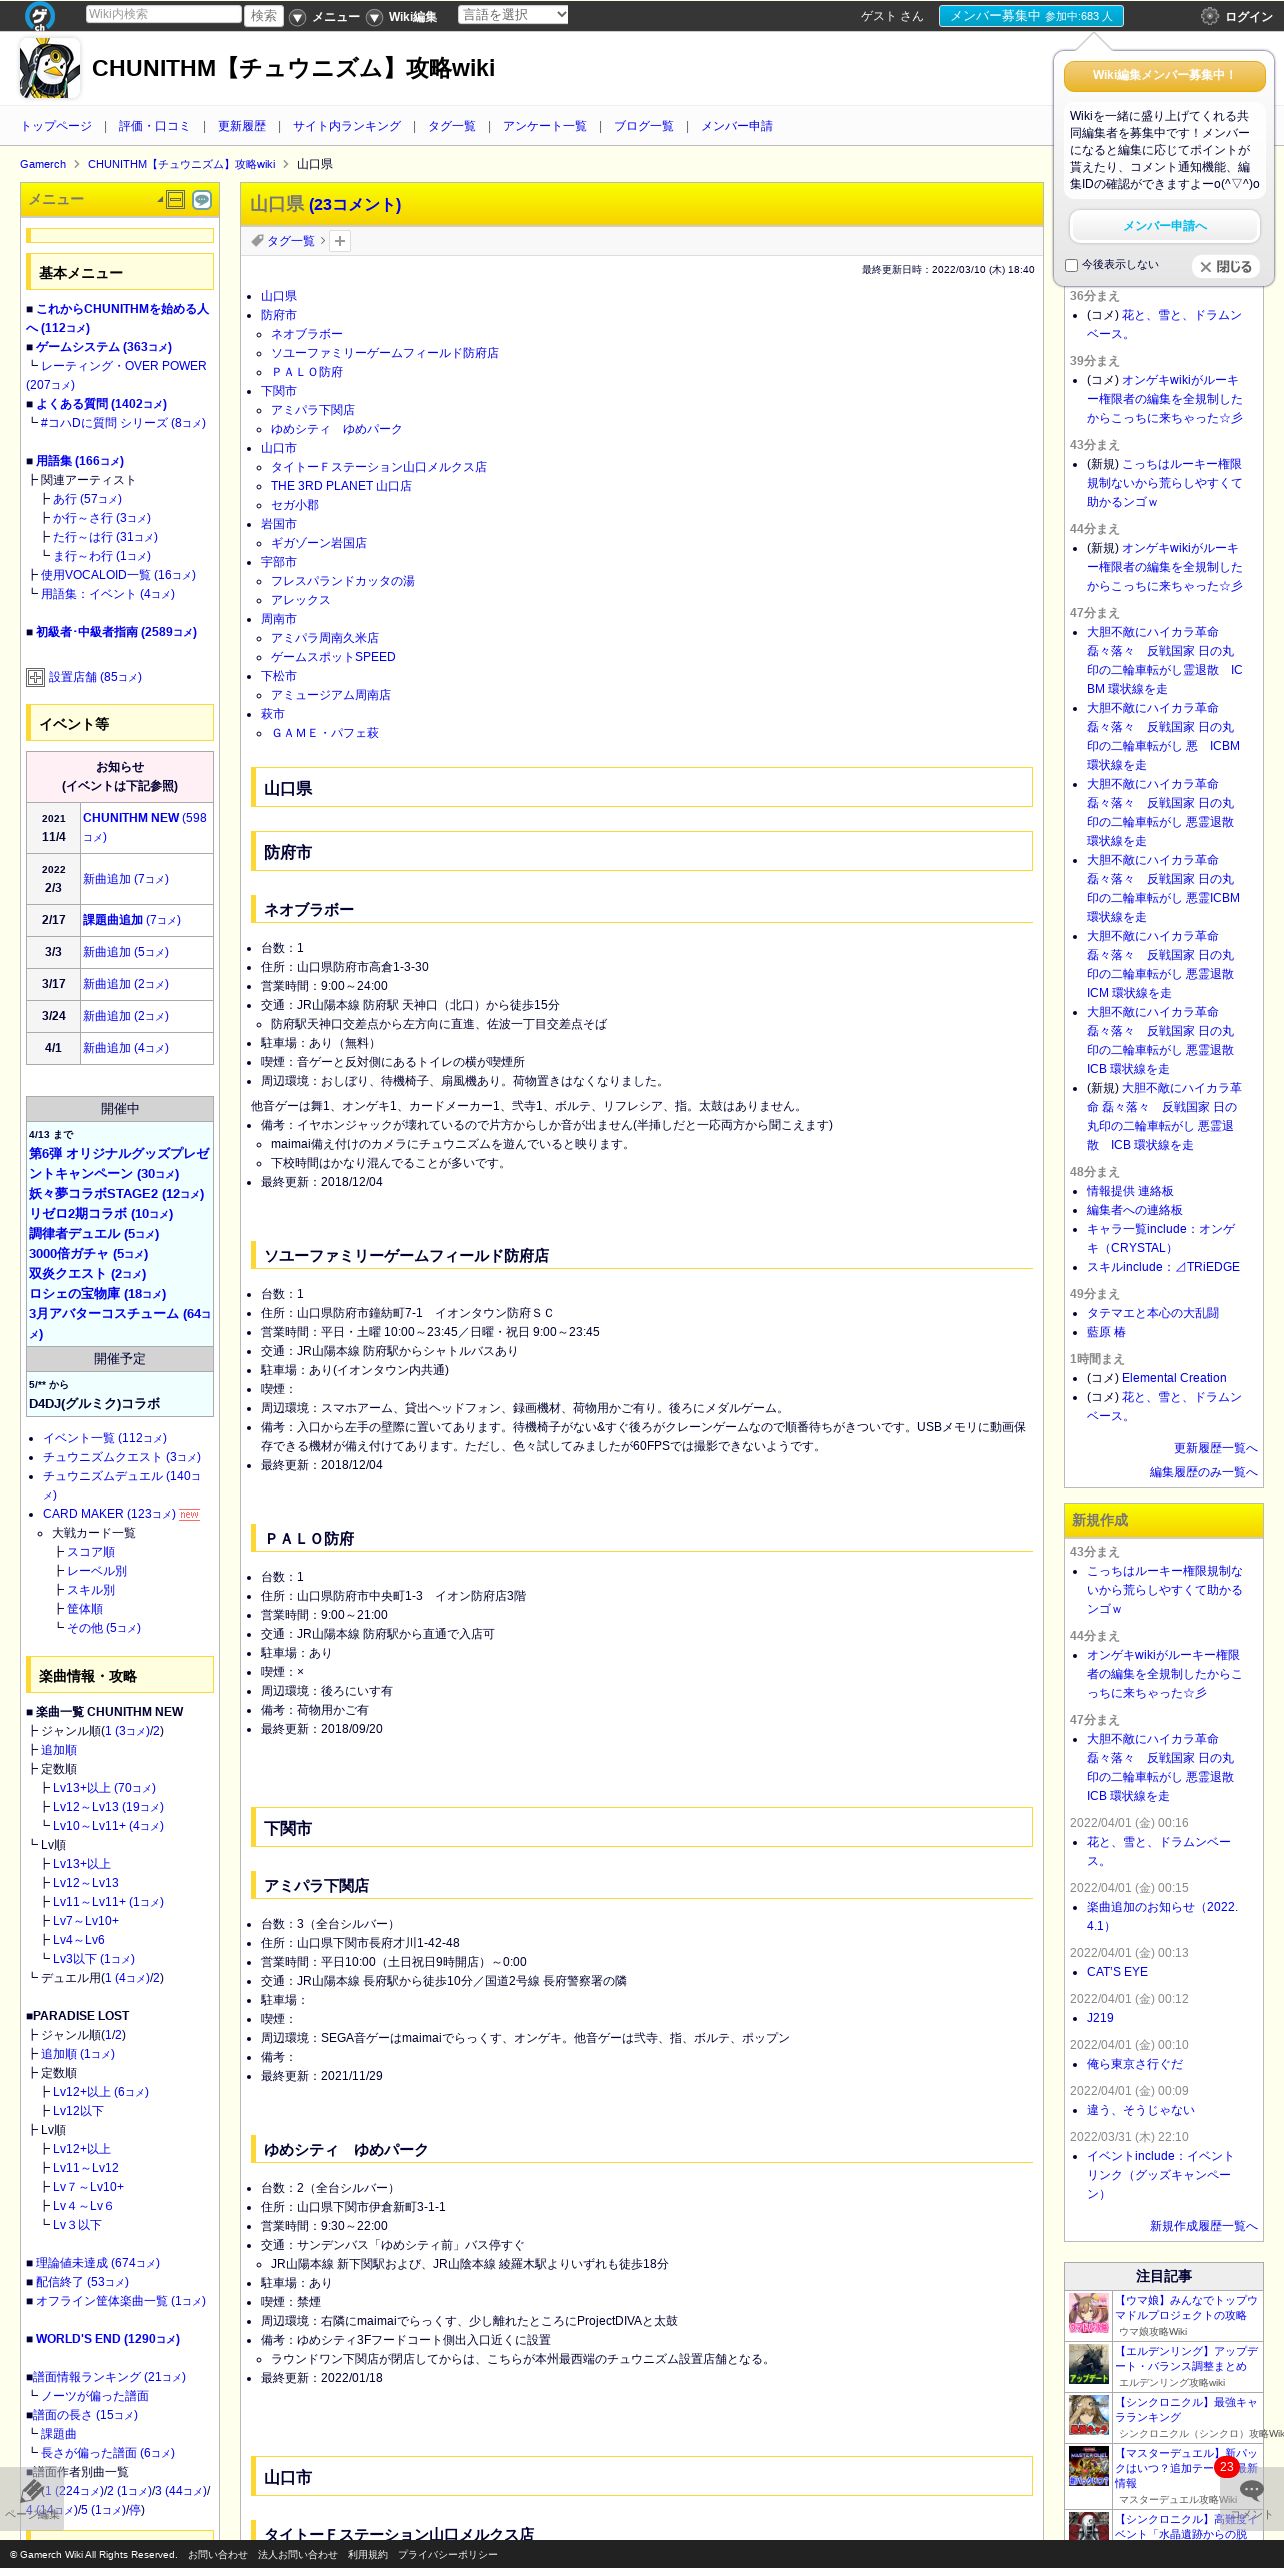This screenshot has height=2568, width=1284.
Task: Tick the 今後表示しない checkbox
Action: [x=1071, y=265]
